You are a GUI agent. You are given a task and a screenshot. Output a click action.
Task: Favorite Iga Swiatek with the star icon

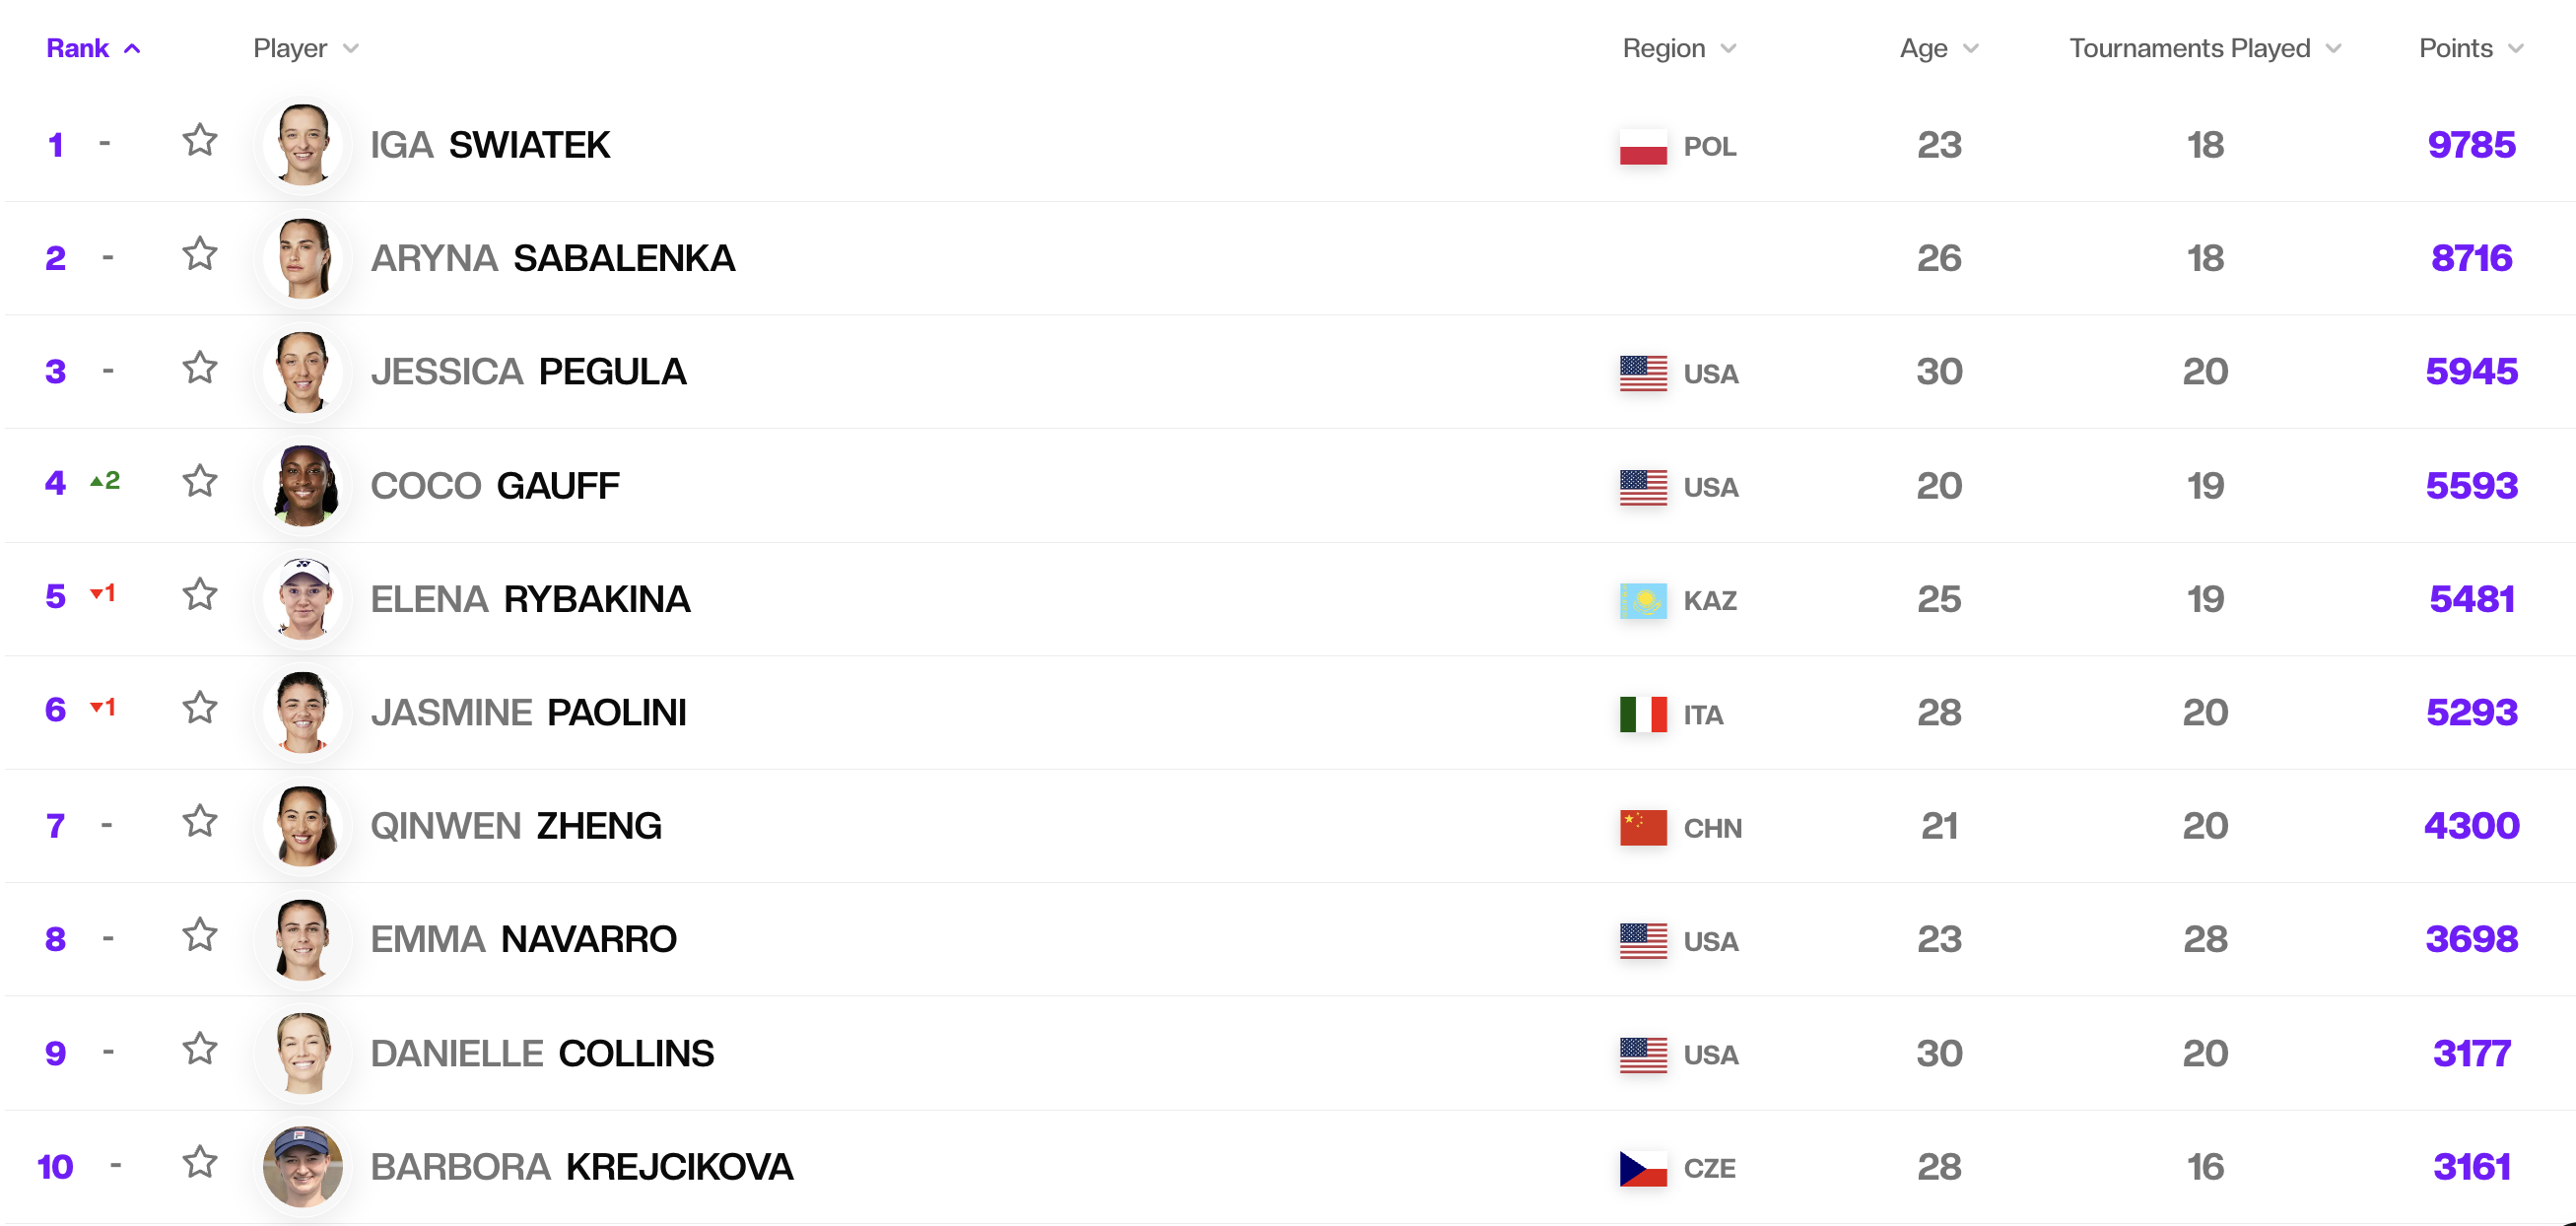click(200, 141)
